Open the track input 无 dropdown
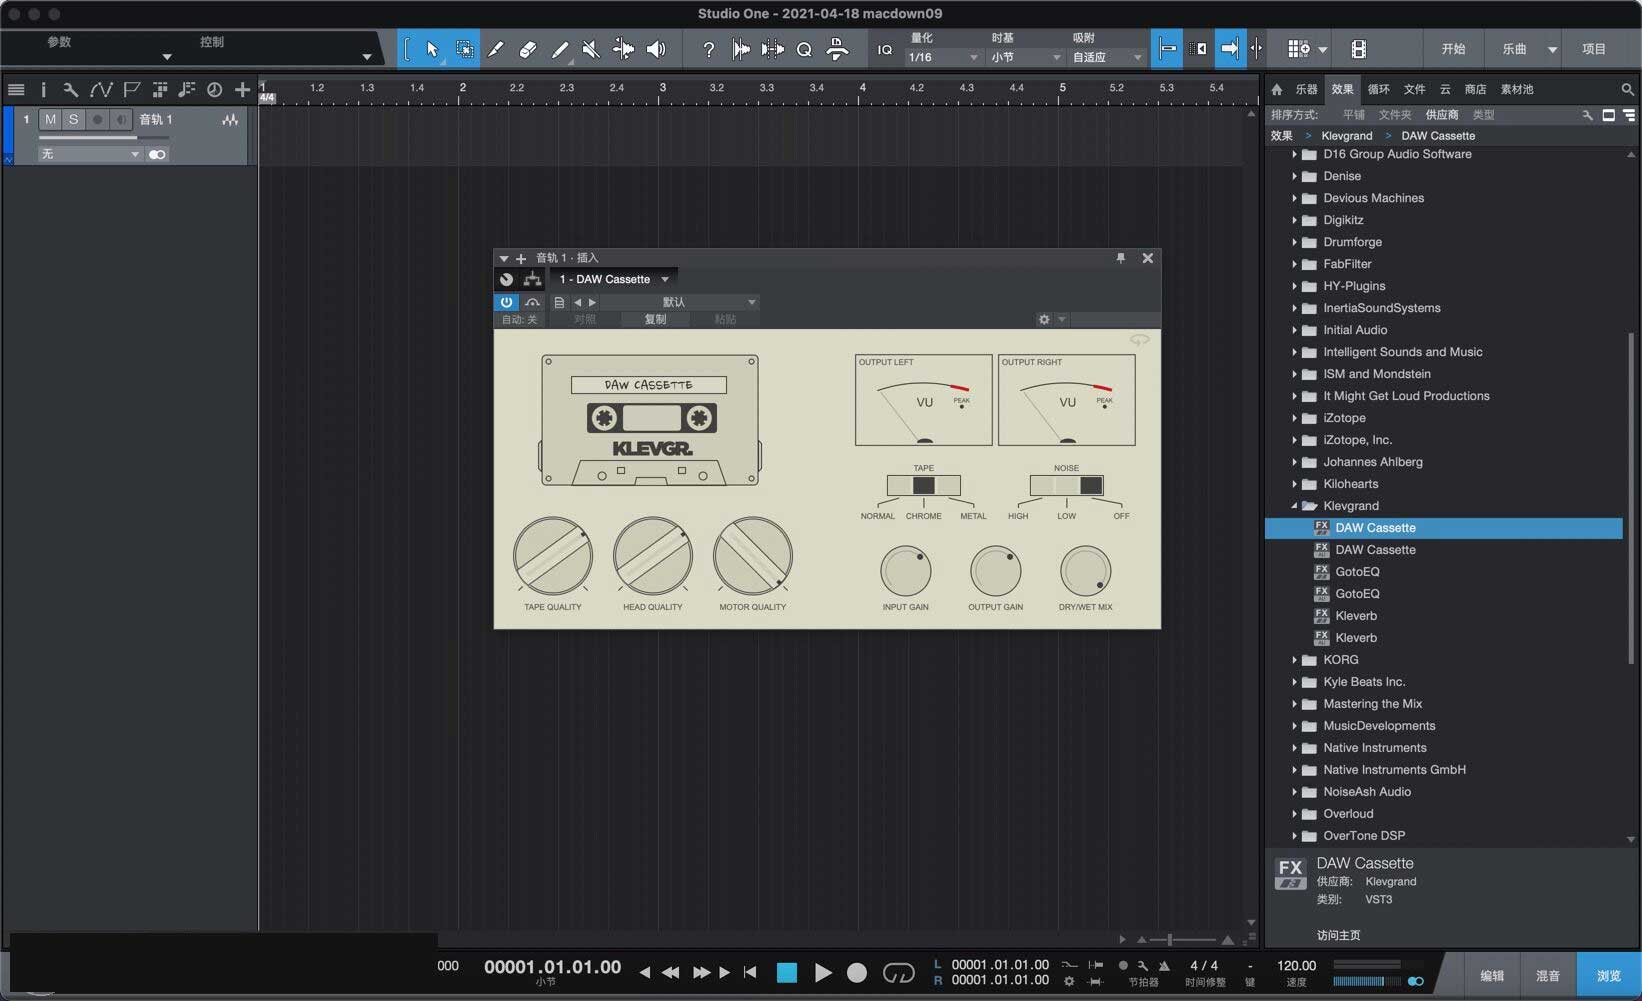Screen dimensions: 1642x1001 [x=90, y=154]
